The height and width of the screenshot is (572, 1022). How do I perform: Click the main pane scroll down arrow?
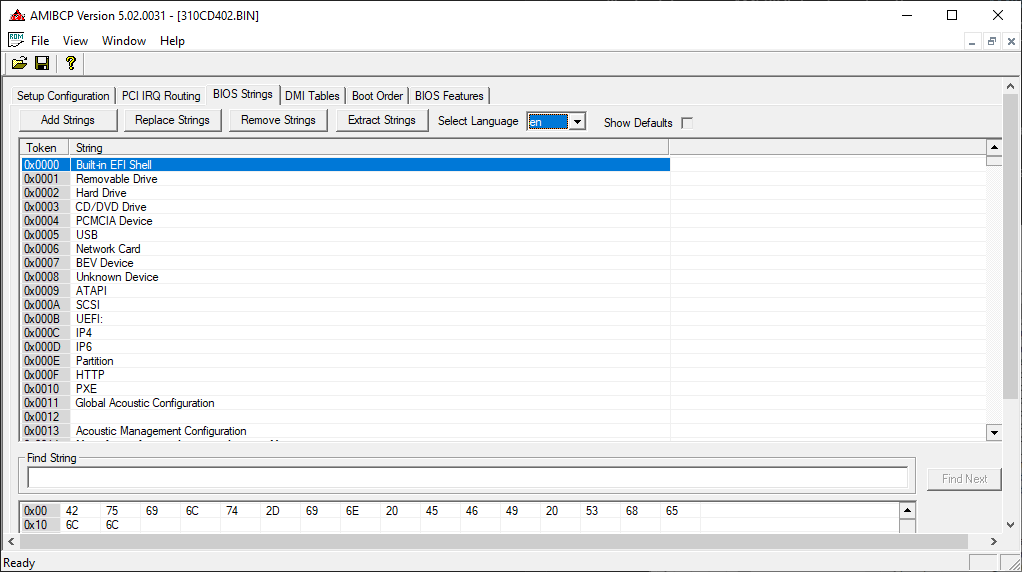coord(1010,524)
